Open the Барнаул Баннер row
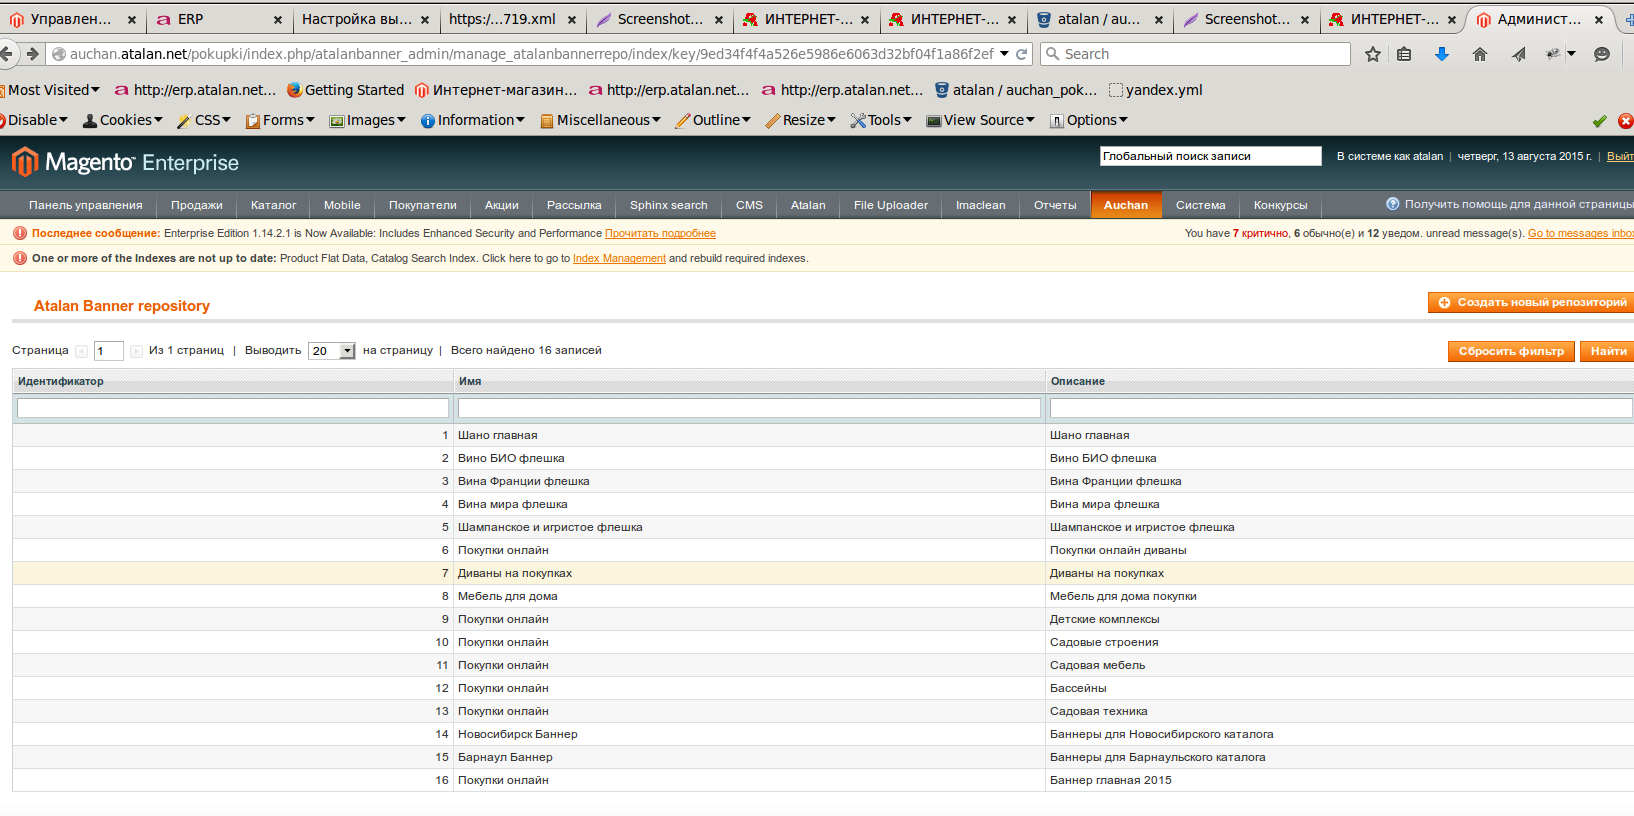This screenshot has width=1634, height=816. click(x=823, y=757)
